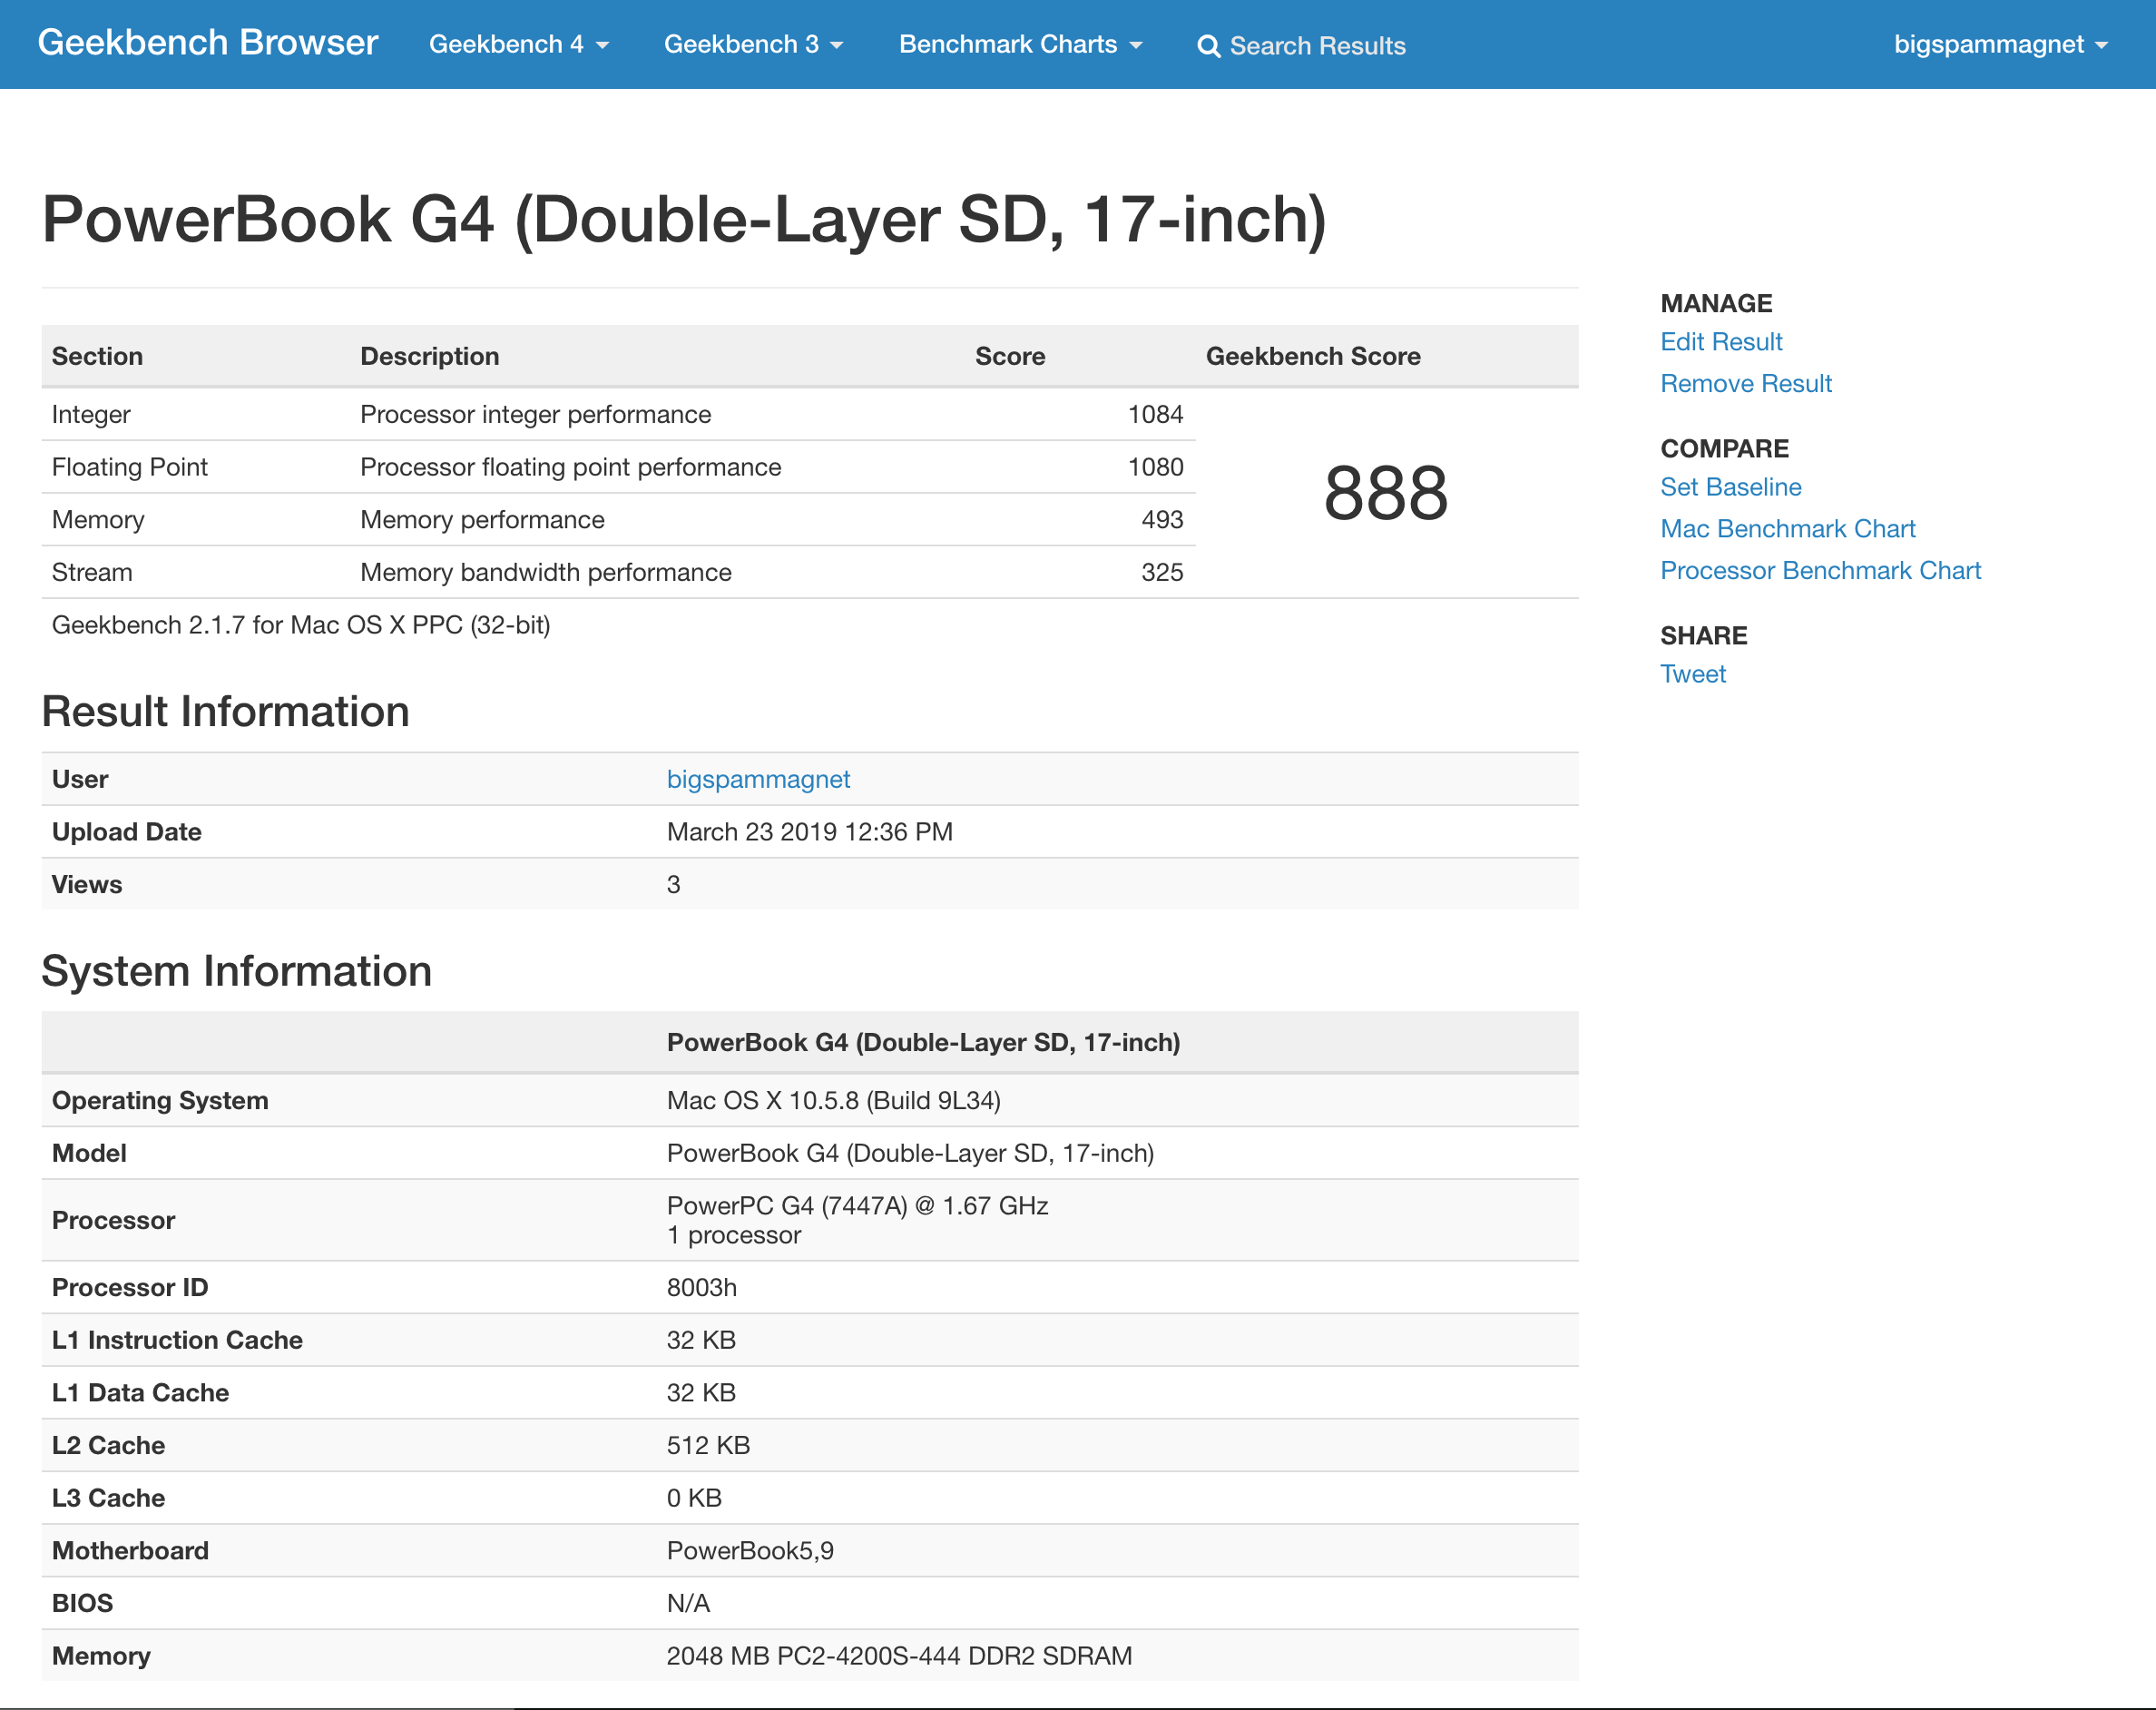The image size is (2156, 1710).
Task: Click the PowerPC G4 (7447A) processor value
Action: pos(857,1206)
